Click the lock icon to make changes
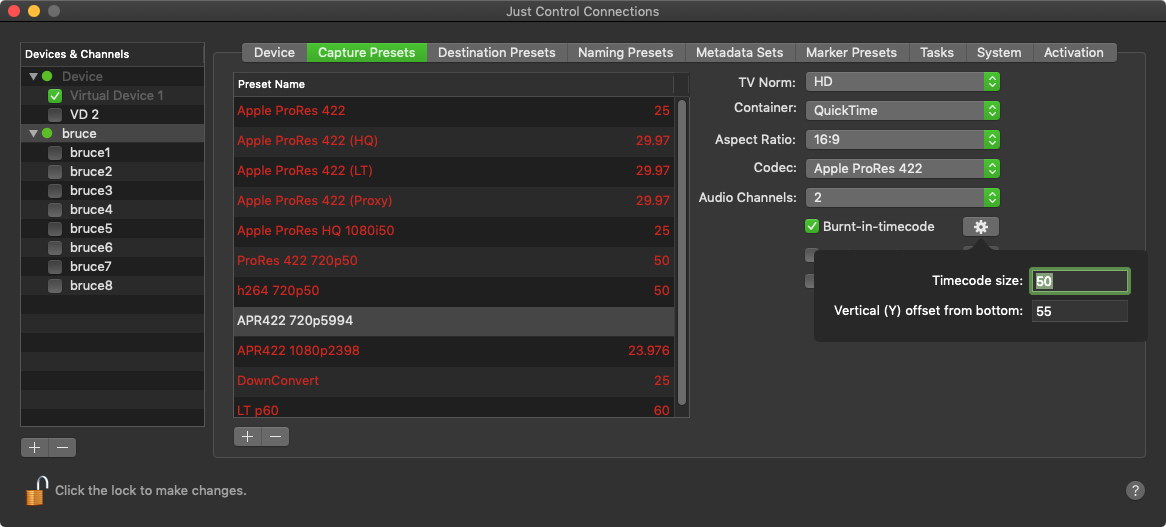The height and width of the screenshot is (527, 1166). pyautogui.click(x=36, y=491)
